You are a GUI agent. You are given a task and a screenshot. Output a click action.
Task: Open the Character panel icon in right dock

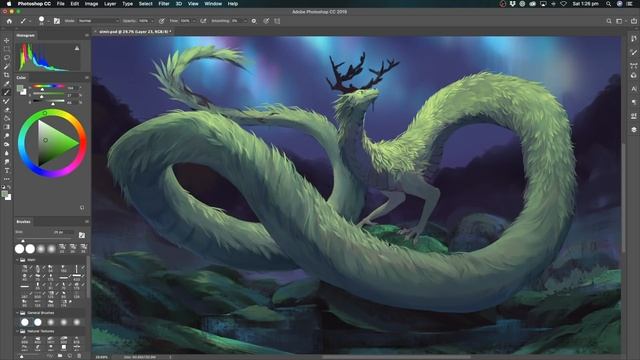pyautogui.click(x=633, y=89)
